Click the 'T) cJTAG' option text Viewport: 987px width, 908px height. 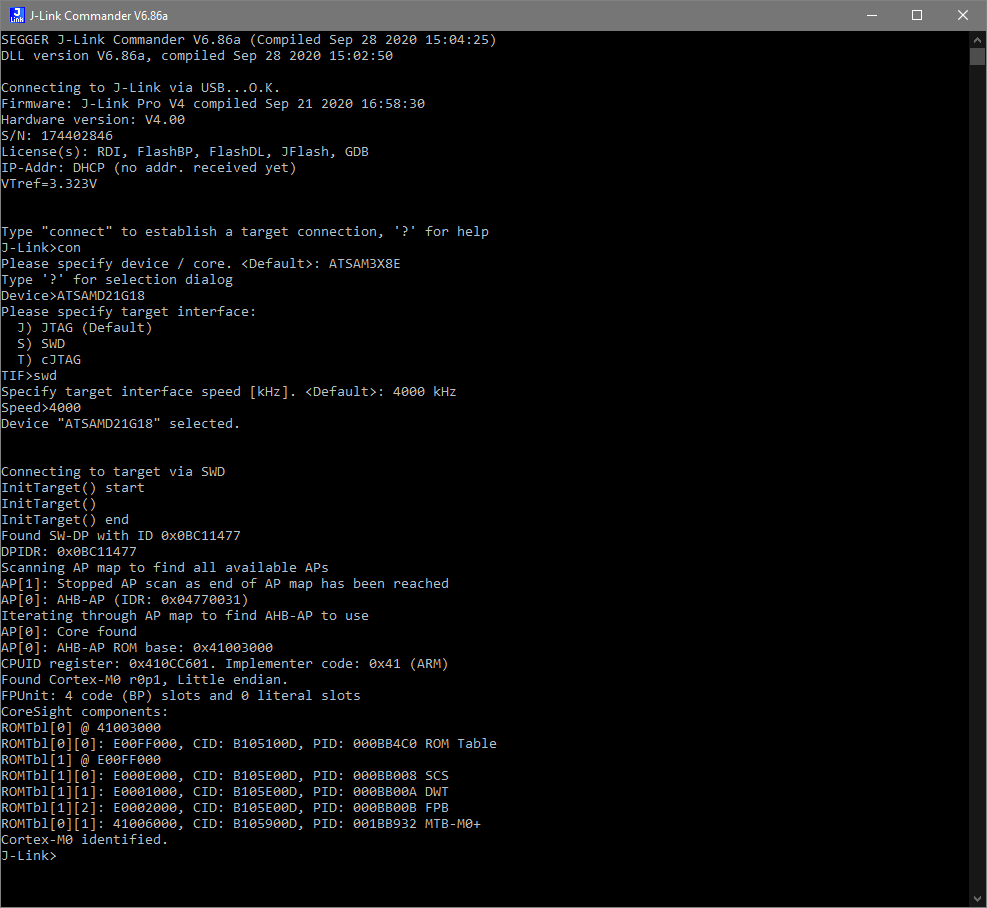[x=49, y=360]
